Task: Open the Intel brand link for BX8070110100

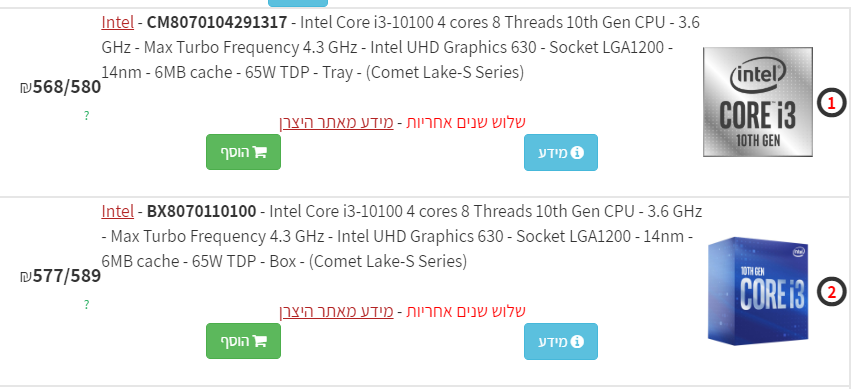Action: click(x=117, y=211)
